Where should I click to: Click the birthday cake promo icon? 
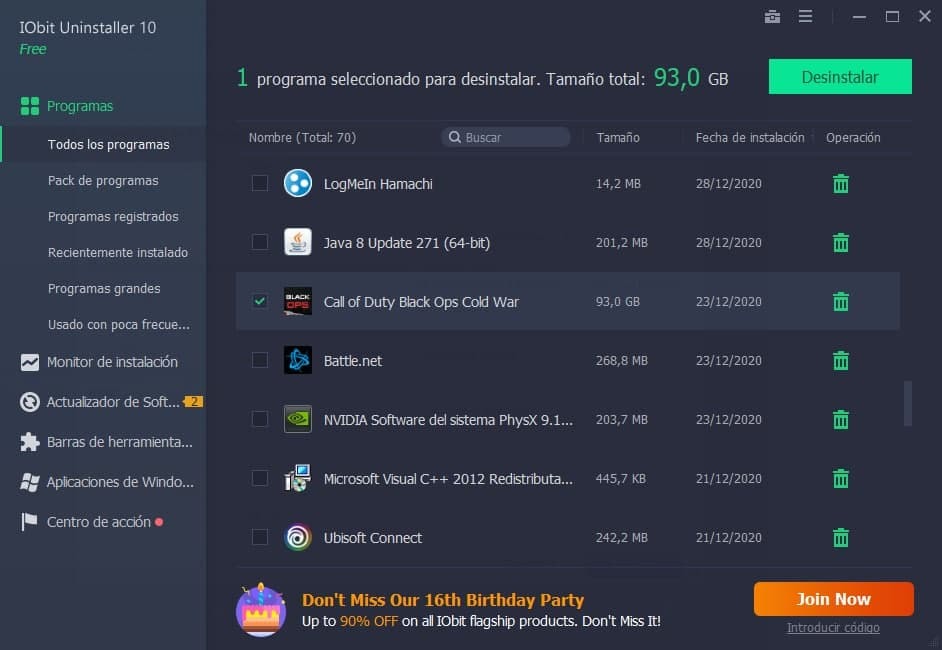261,609
